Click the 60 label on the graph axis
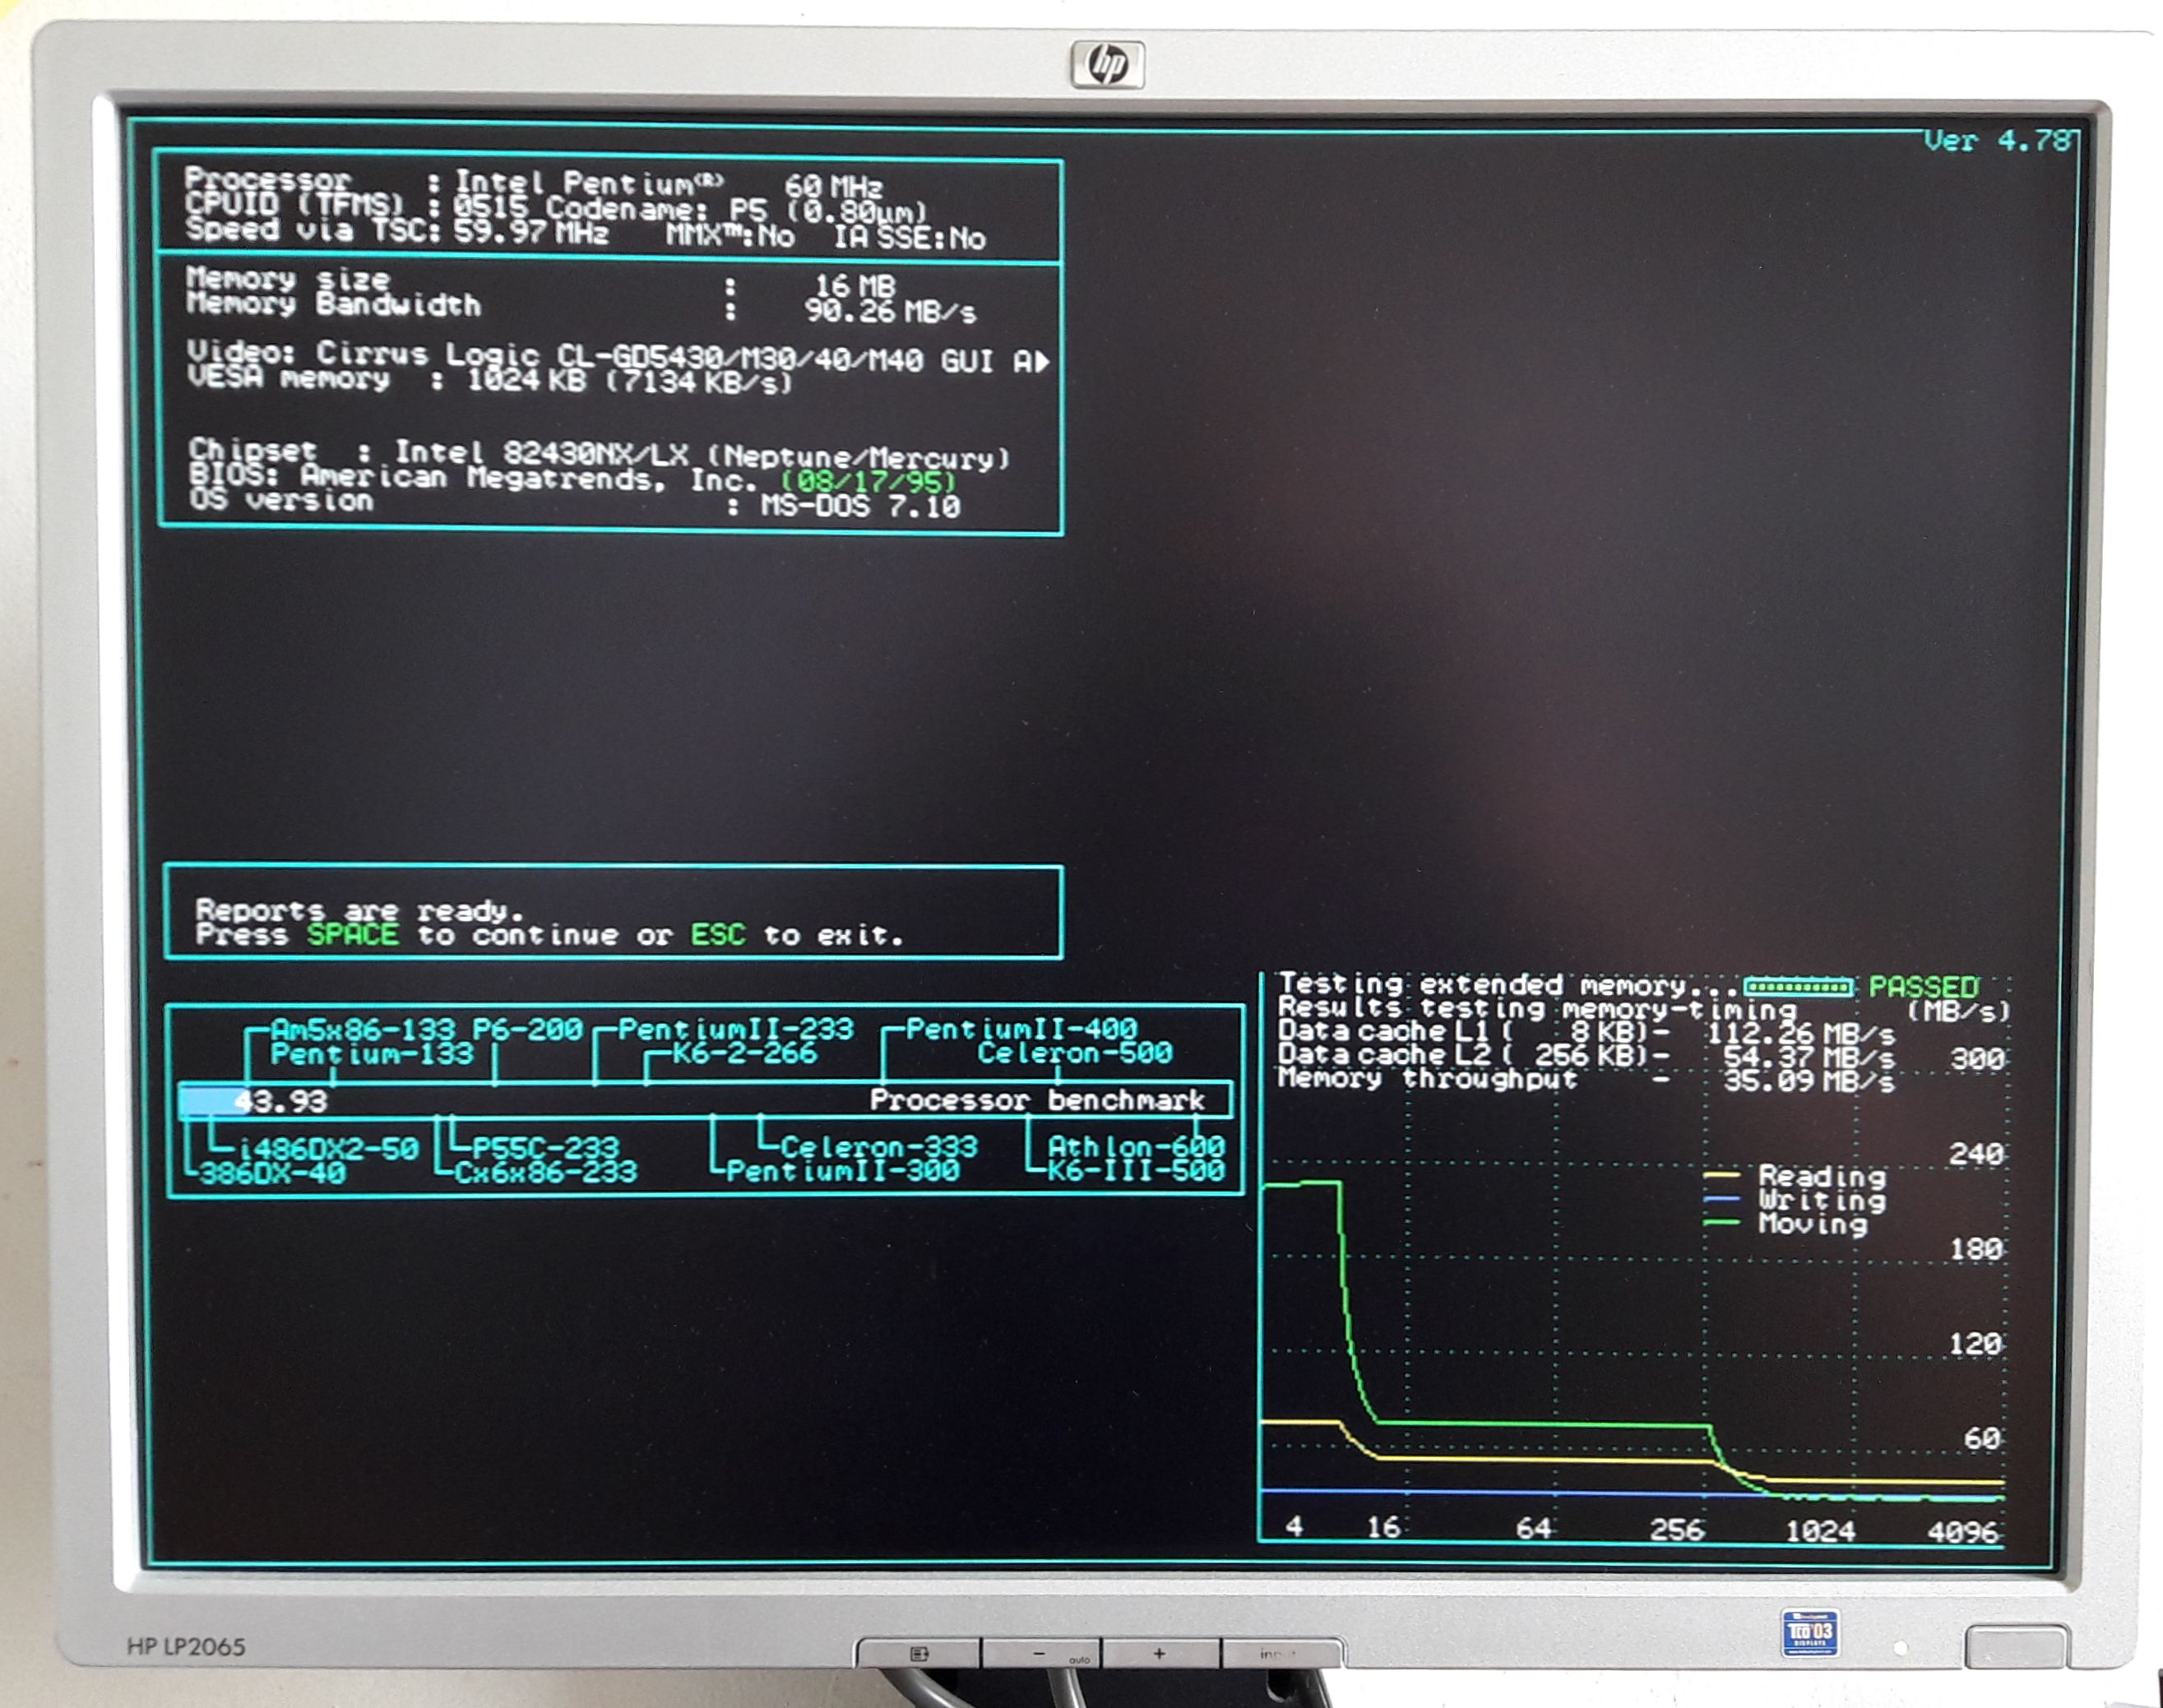2163x1708 pixels. coord(1982,1439)
